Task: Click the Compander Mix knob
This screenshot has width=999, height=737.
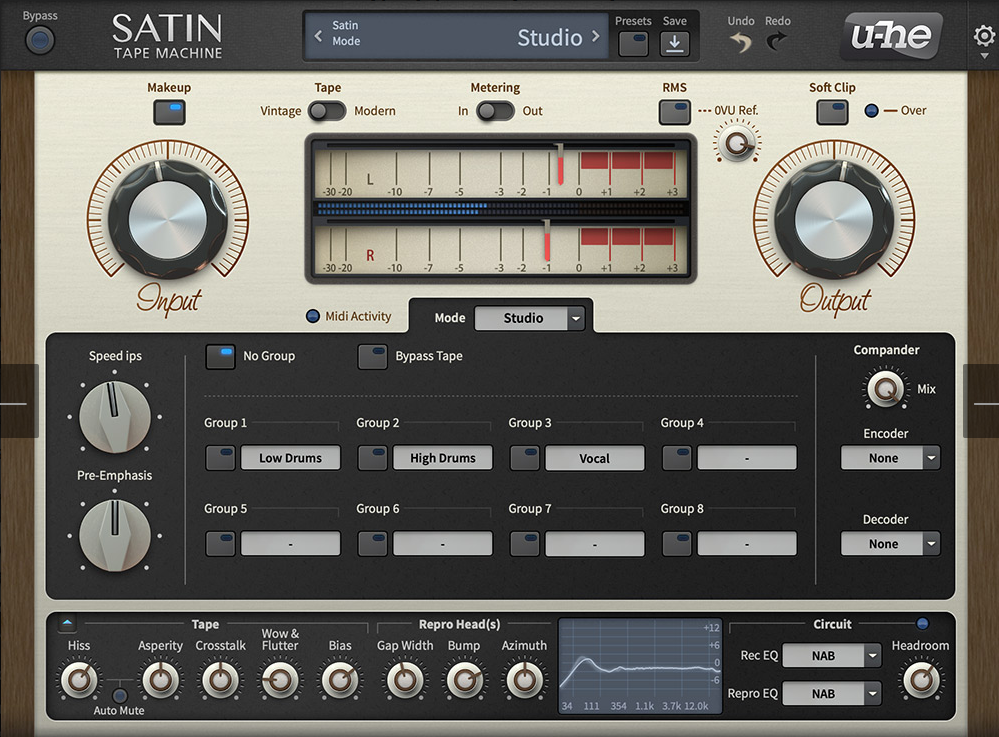Action: click(886, 389)
